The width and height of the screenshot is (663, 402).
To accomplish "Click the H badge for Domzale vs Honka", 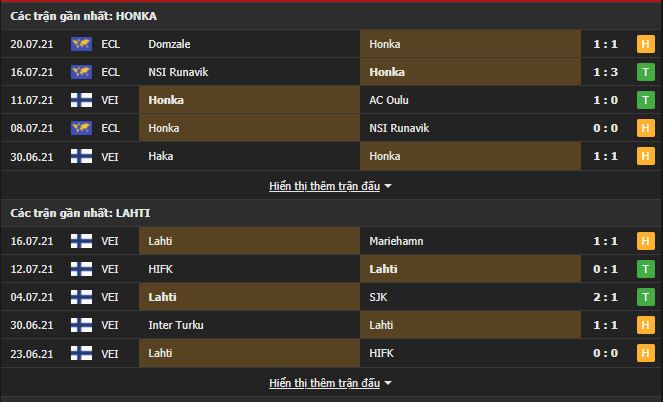I will (x=645, y=44).
